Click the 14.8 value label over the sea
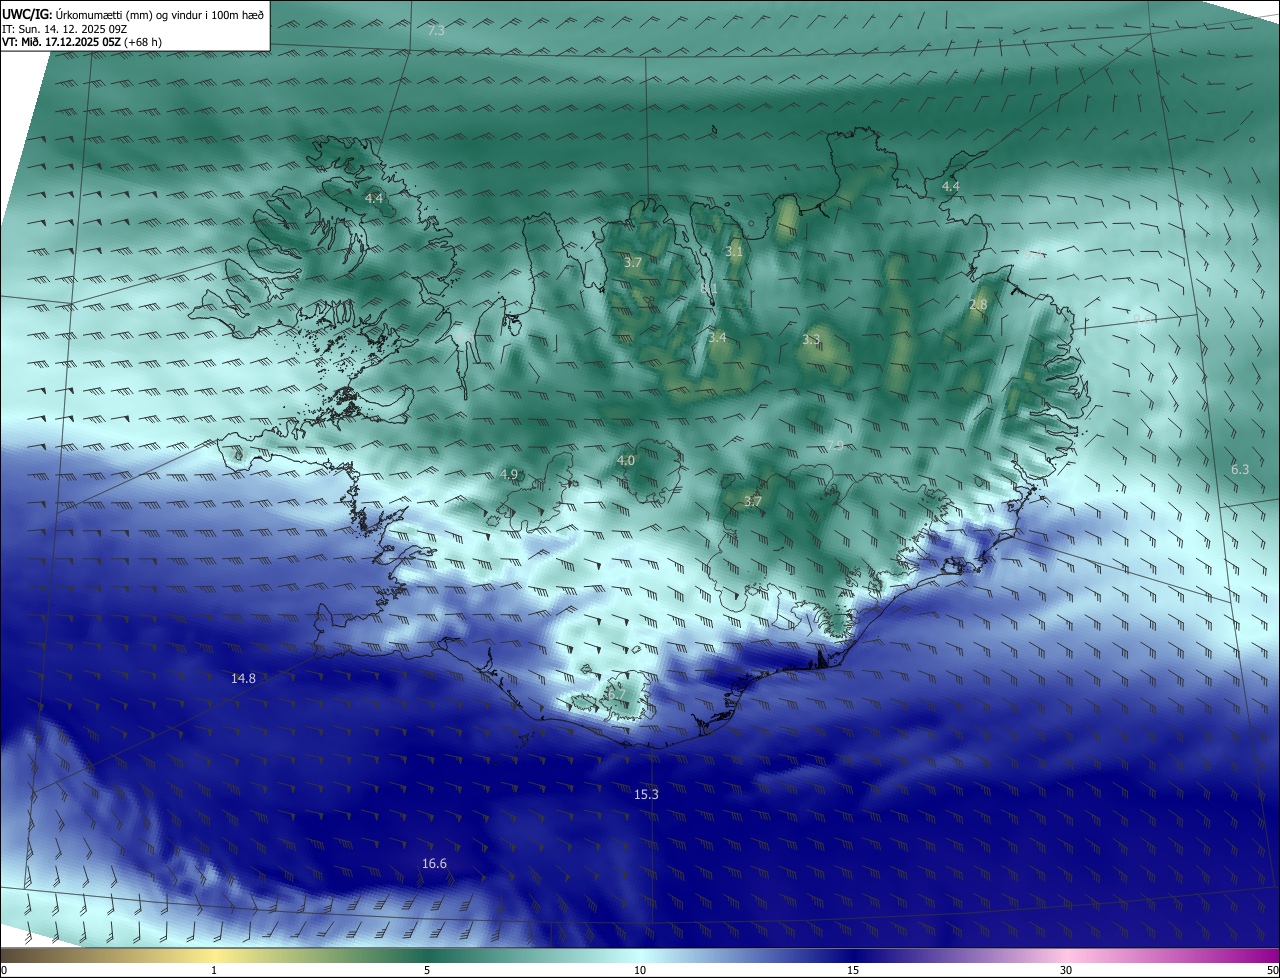The height and width of the screenshot is (978, 1280). [x=243, y=678]
